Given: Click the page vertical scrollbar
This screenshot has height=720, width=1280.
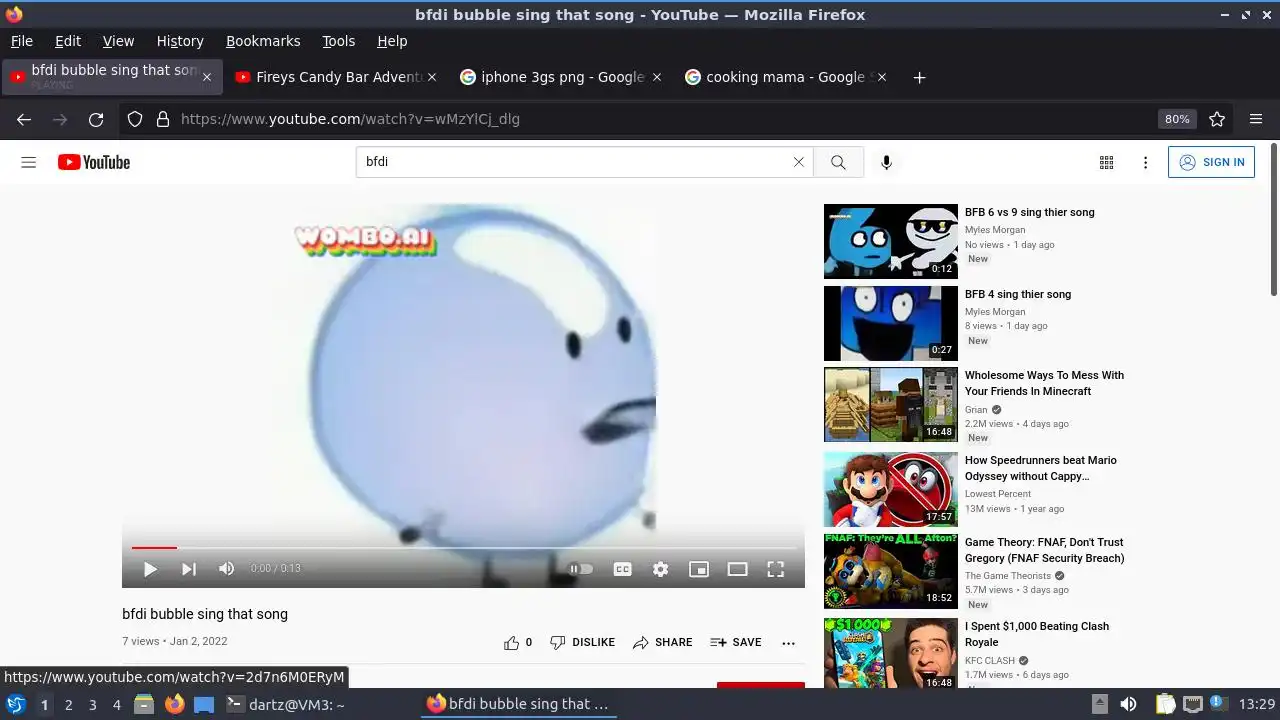Looking at the screenshot, I should tap(1274, 220).
